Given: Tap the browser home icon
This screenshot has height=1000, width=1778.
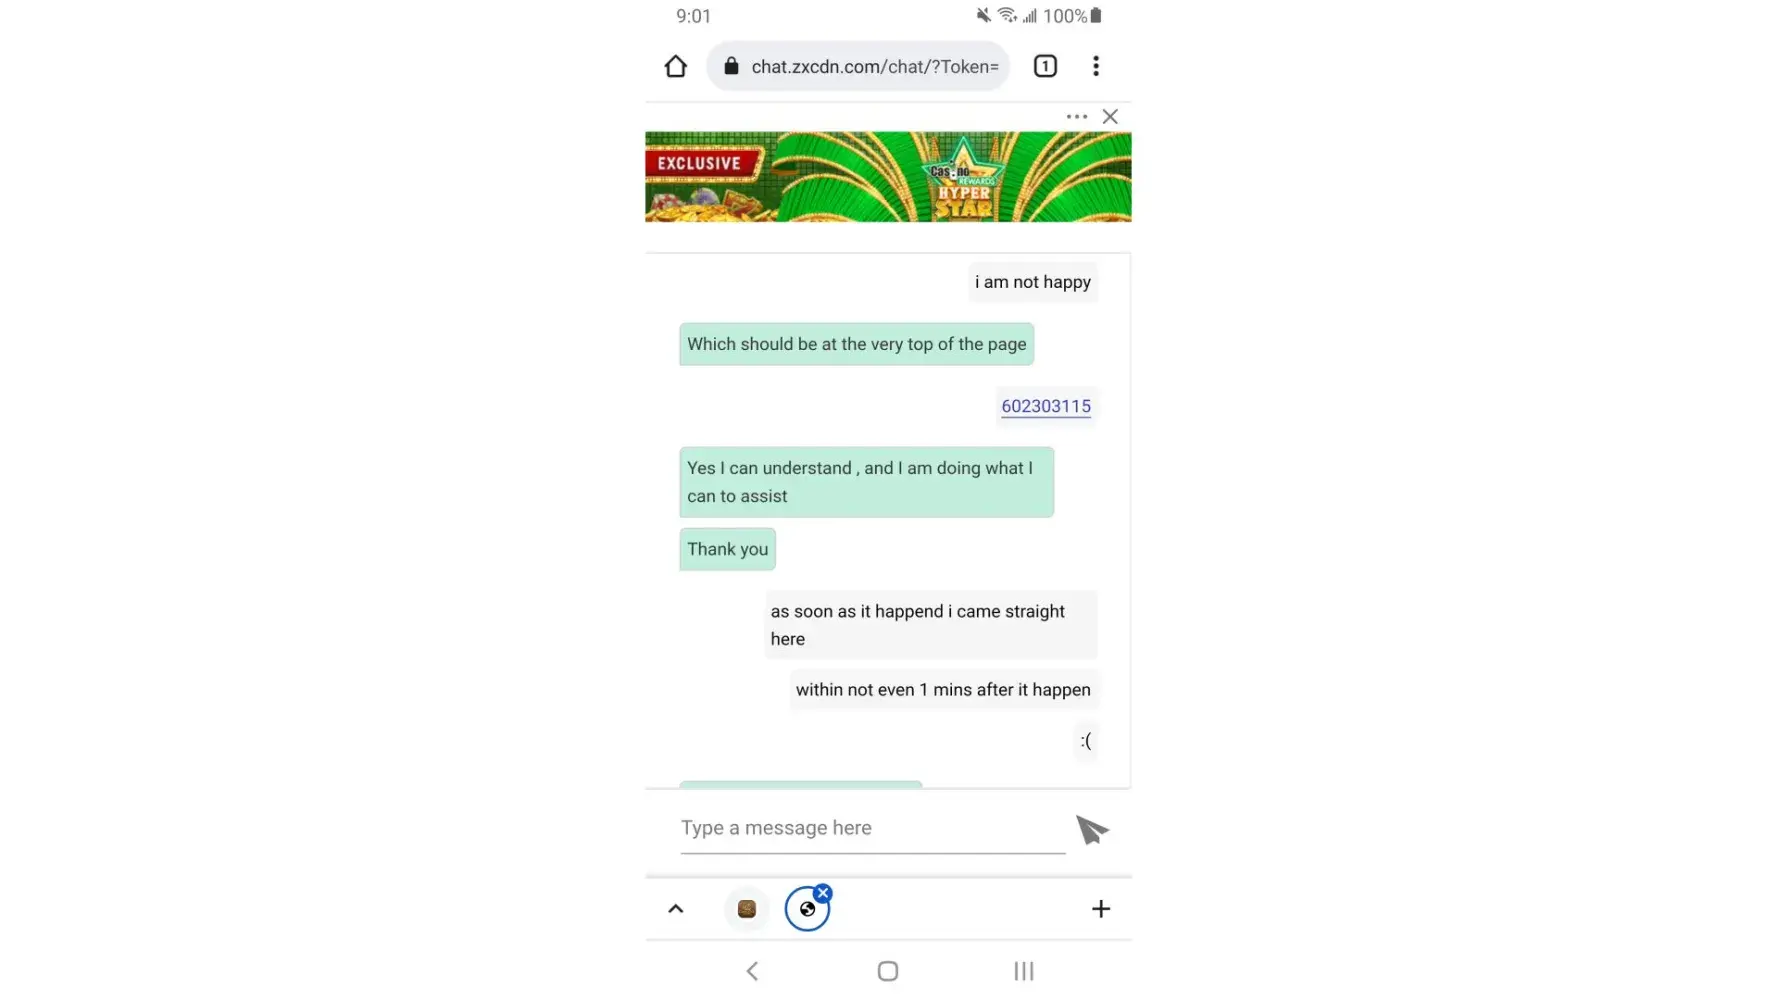Looking at the screenshot, I should pos(676,66).
